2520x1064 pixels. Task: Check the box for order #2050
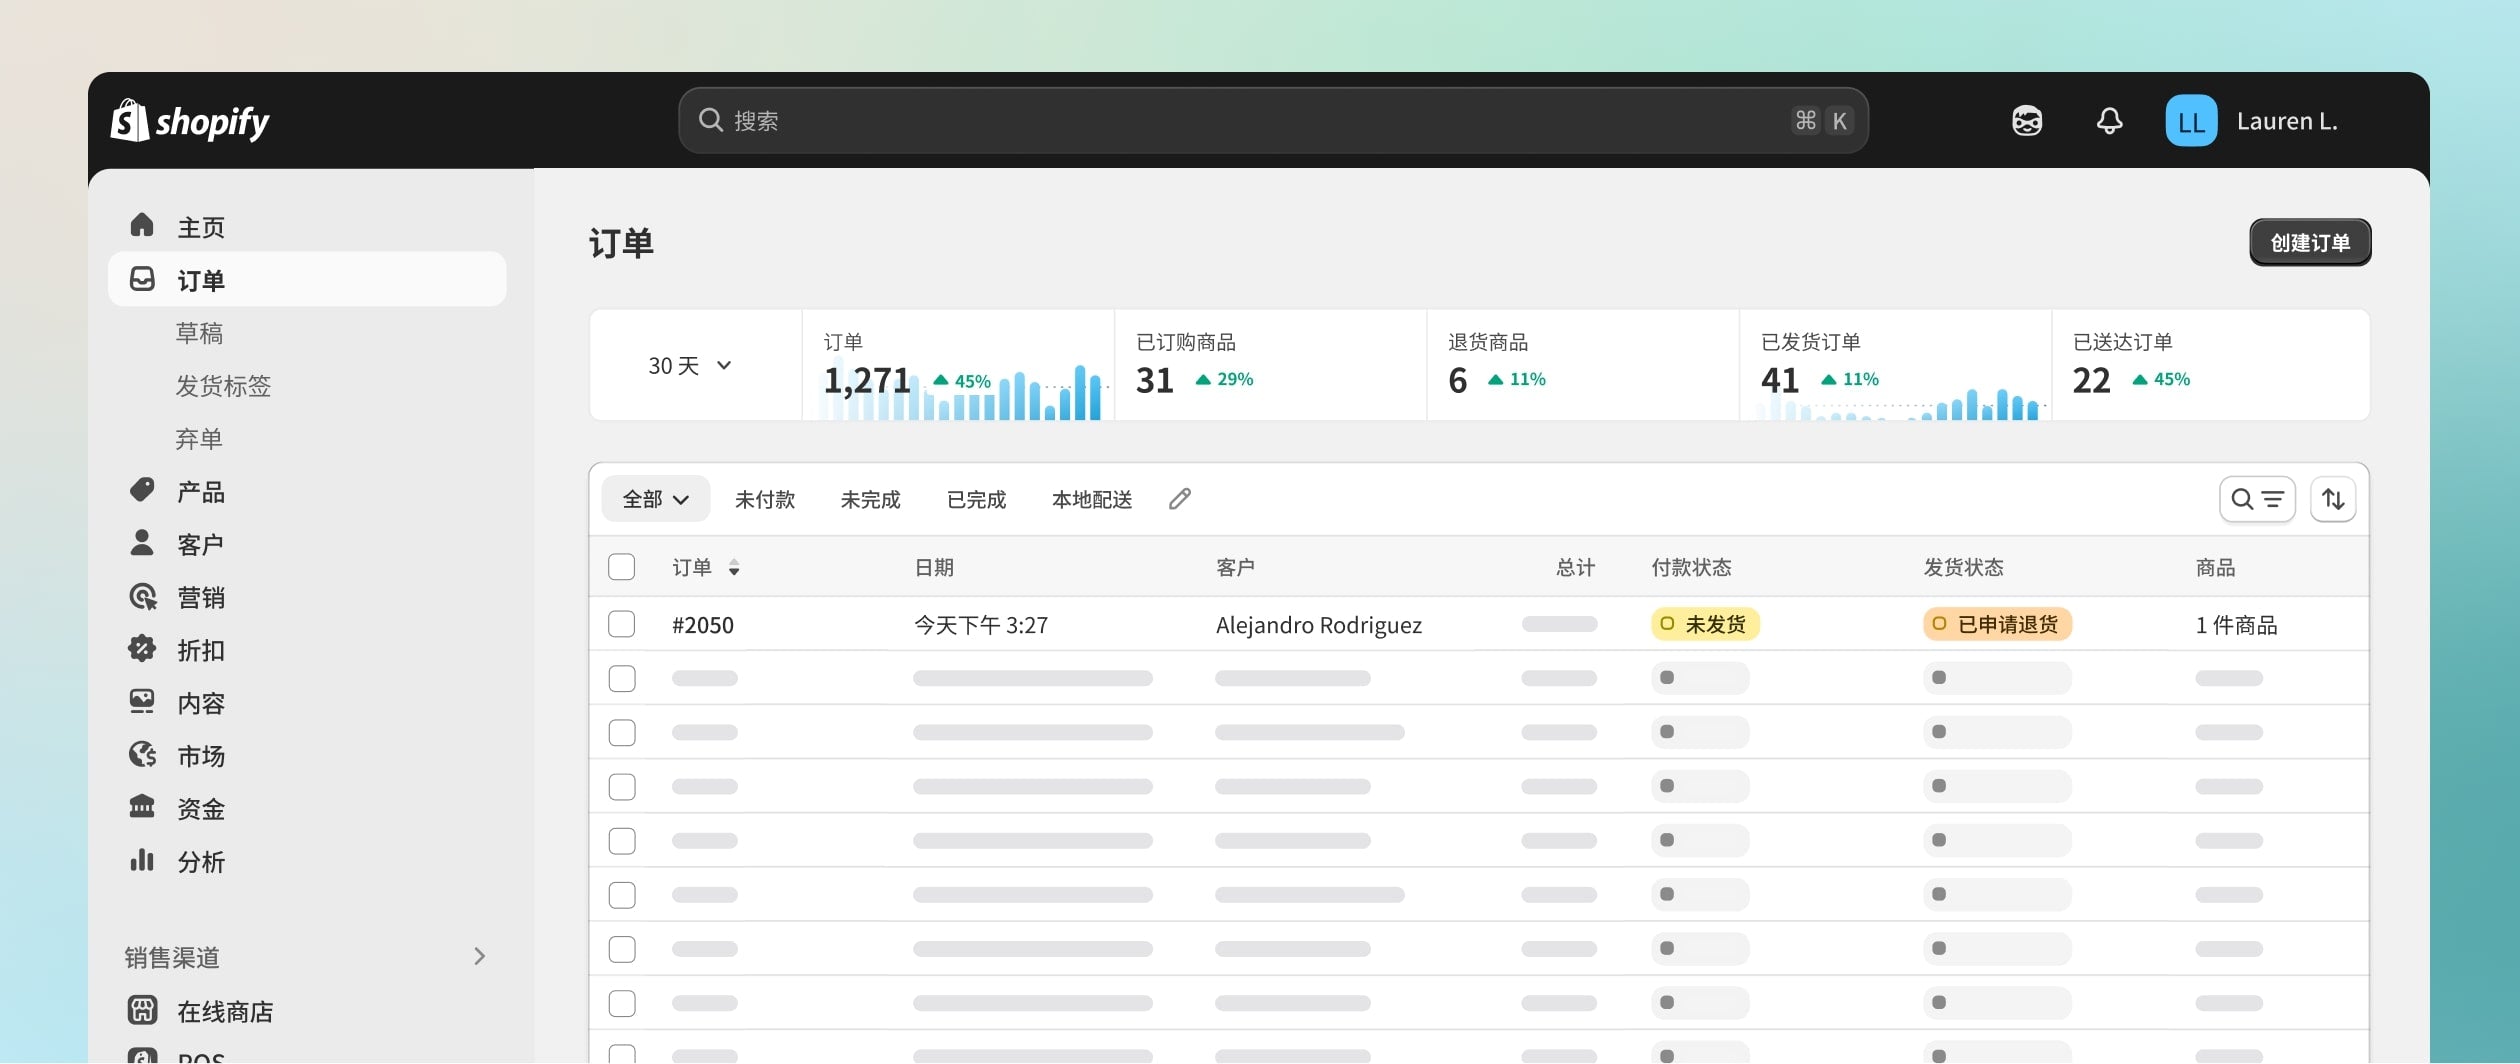[621, 624]
